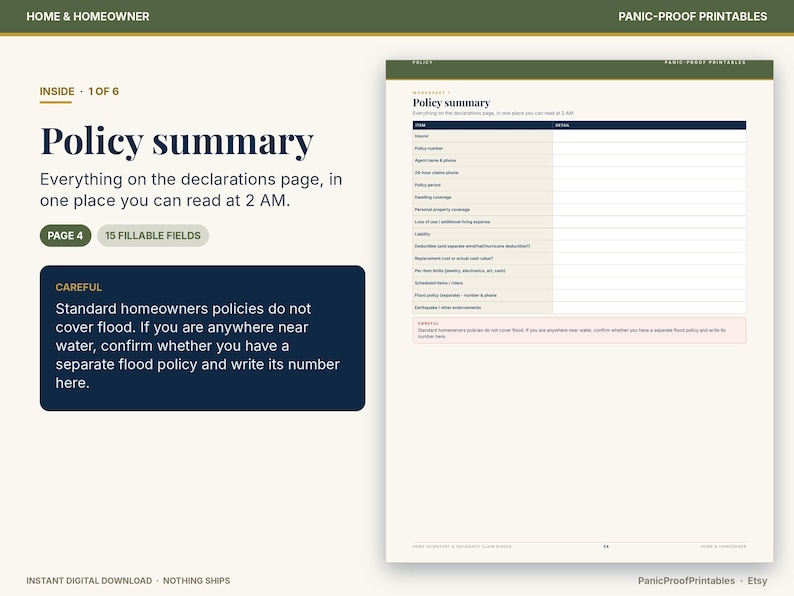Click the 15 FILLABLE FIELDS badge

(x=153, y=235)
